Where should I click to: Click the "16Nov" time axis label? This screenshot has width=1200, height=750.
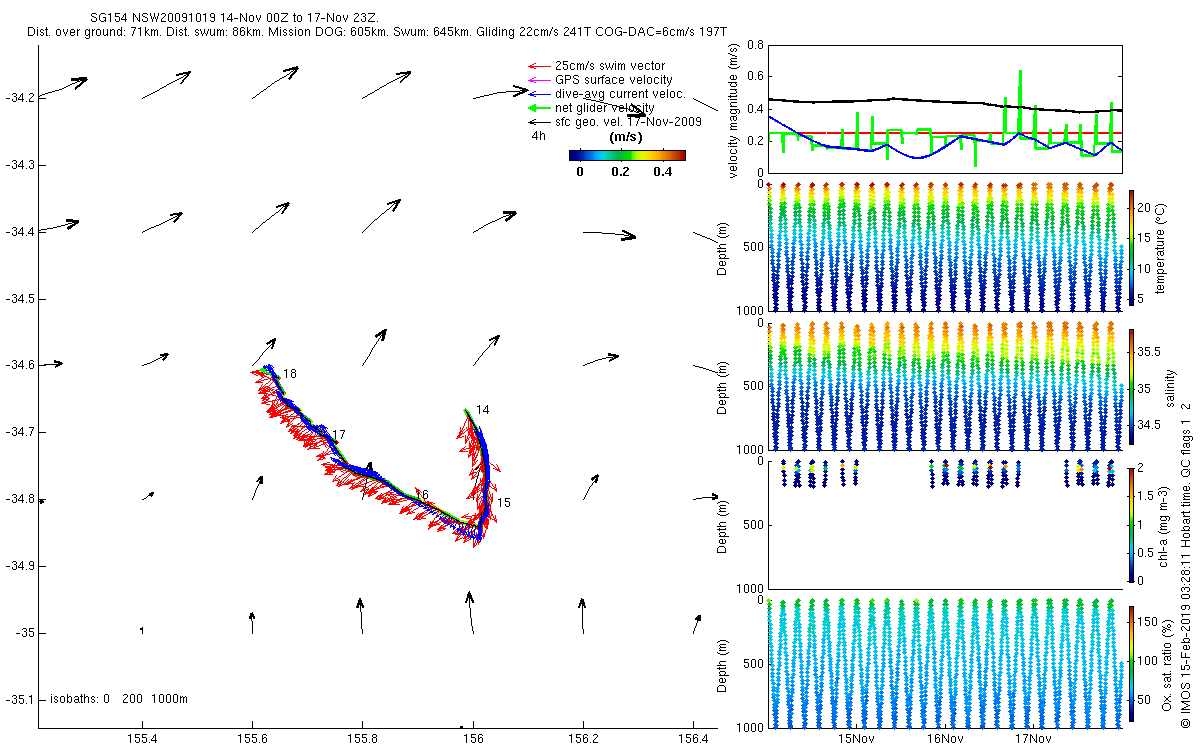[945, 738]
